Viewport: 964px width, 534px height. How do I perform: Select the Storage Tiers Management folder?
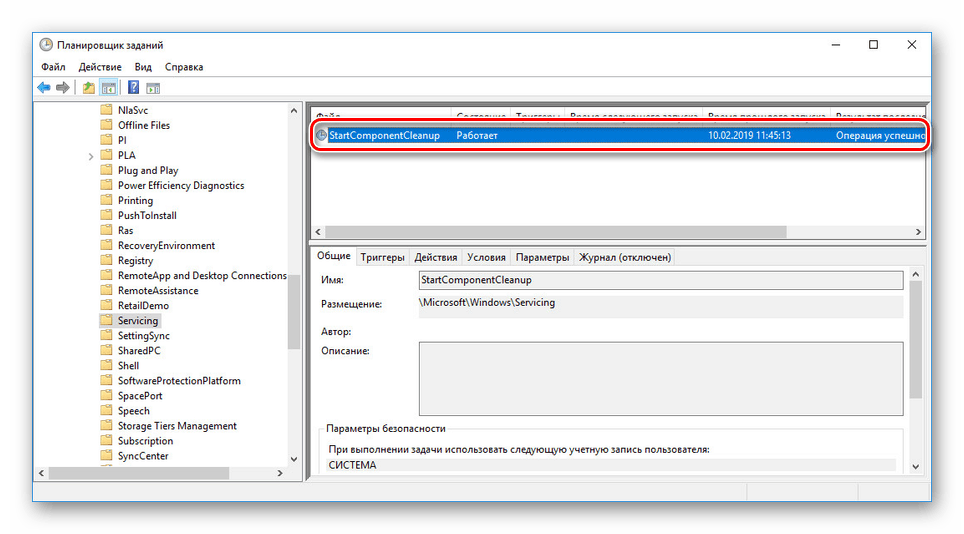click(x=177, y=426)
